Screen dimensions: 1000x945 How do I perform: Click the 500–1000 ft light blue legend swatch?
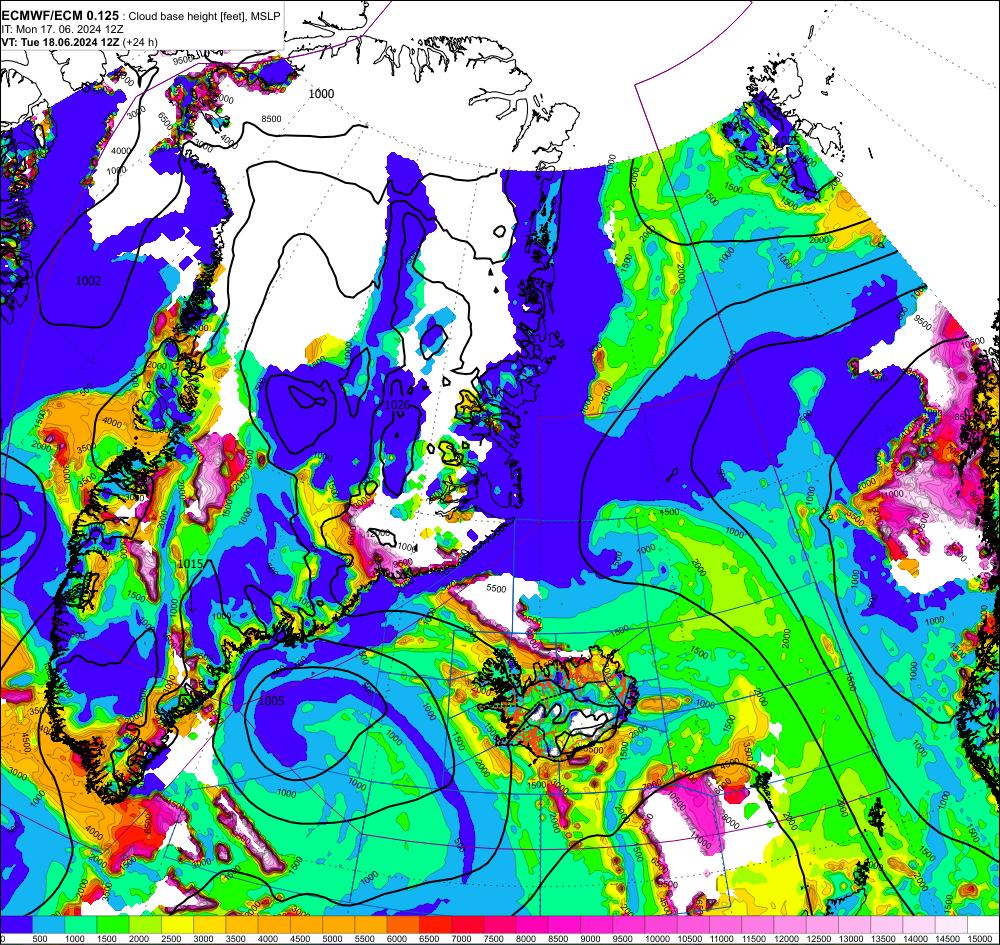point(48,925)
